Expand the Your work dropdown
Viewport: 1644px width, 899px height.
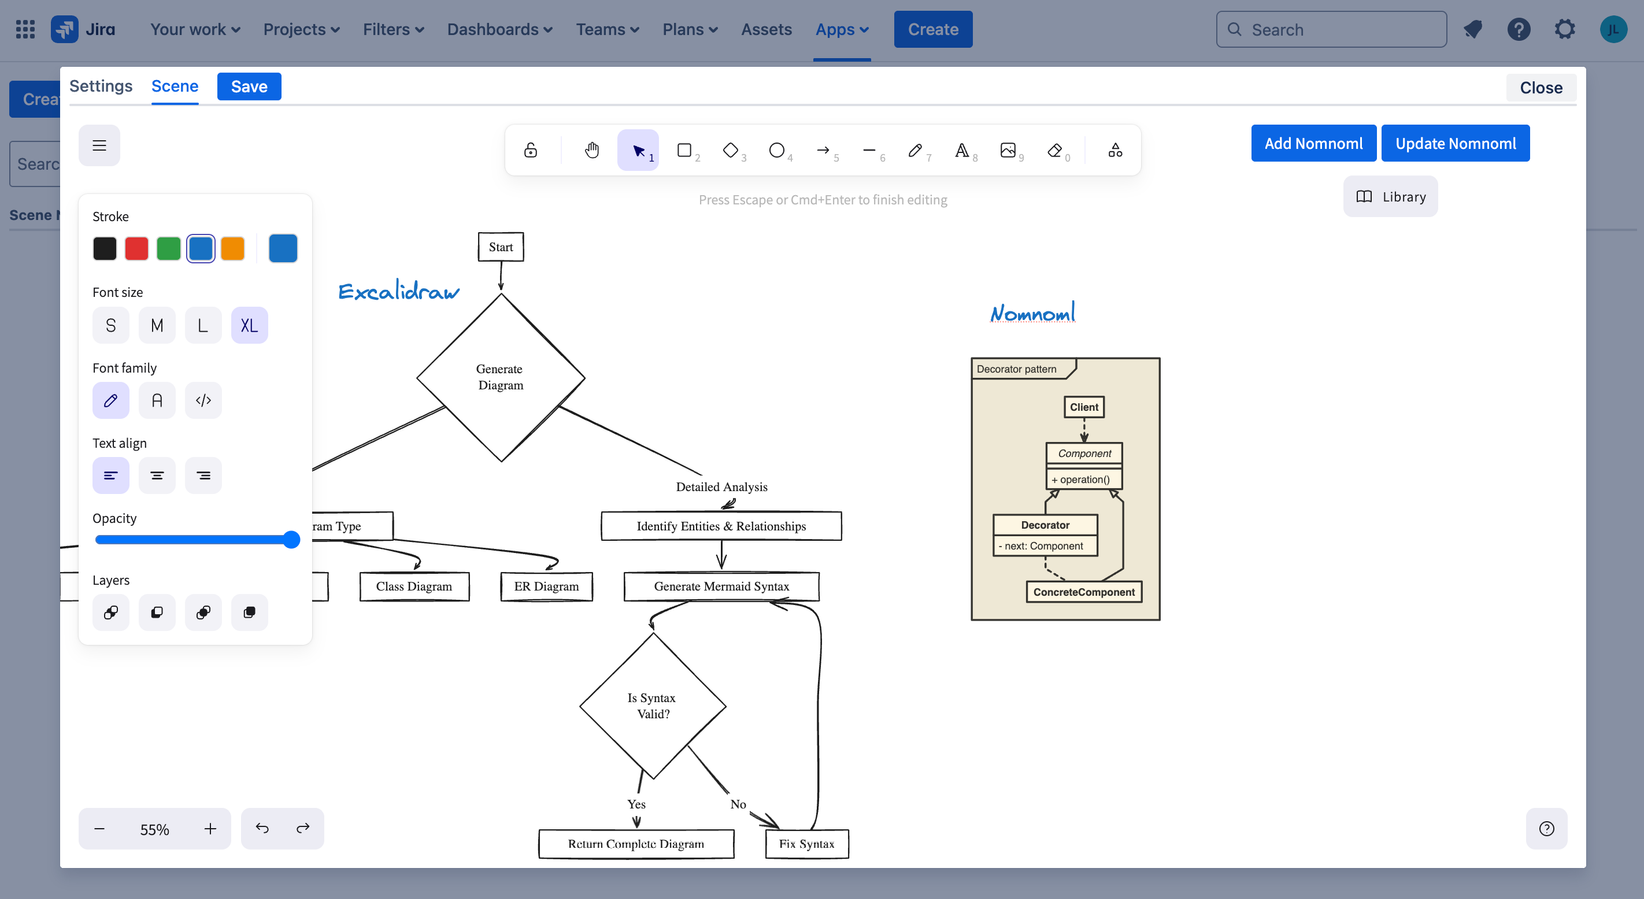(x=195, y=29)
